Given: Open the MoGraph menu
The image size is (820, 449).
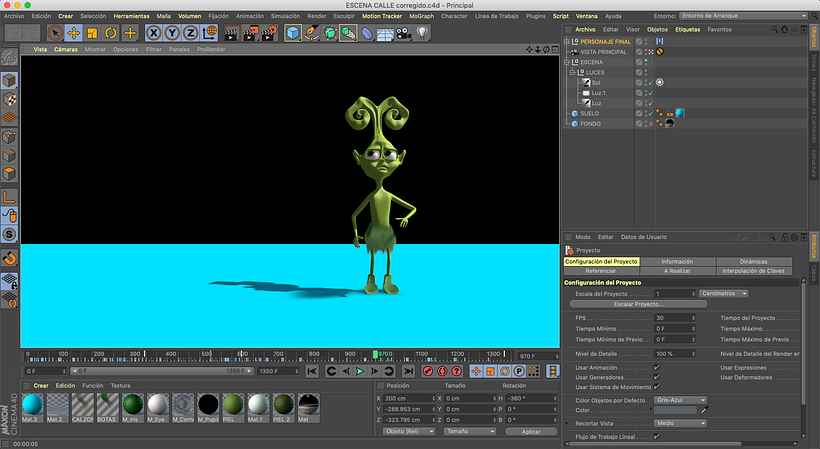Looking at the screenshot, I should [422, 16].
